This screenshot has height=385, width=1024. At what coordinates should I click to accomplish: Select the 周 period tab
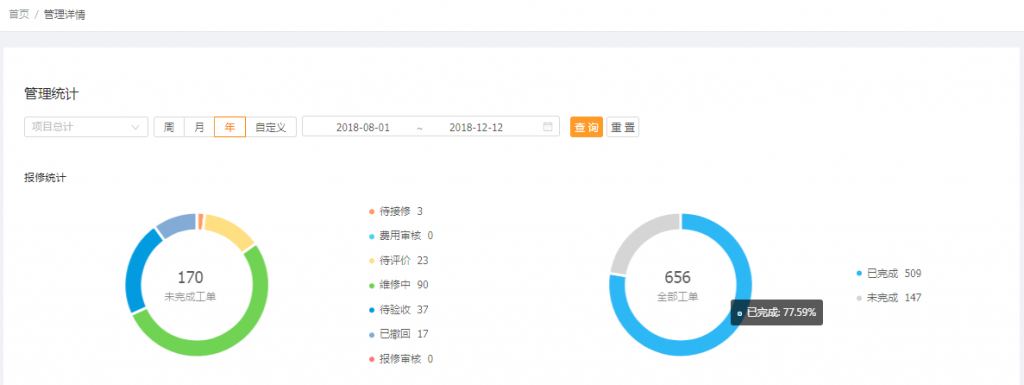169,127
